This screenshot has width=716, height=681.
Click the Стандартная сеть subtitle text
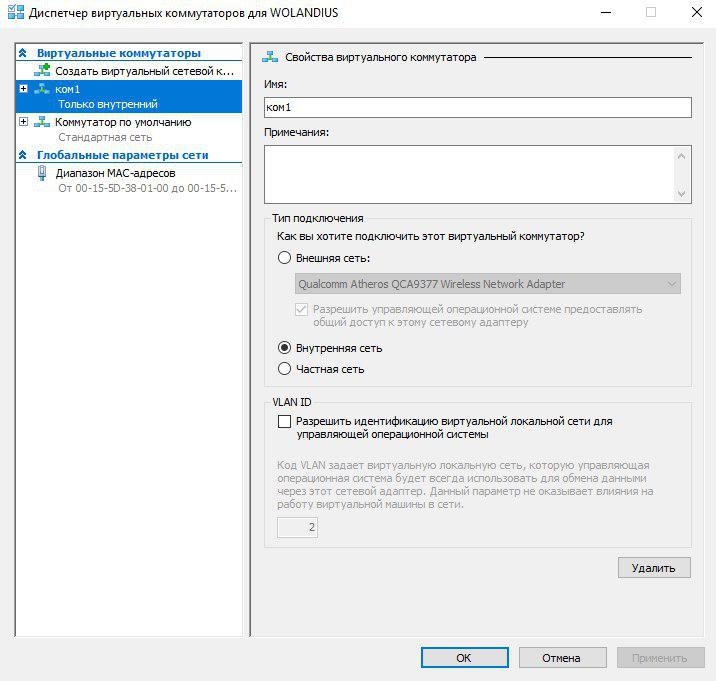coord(105,137)
